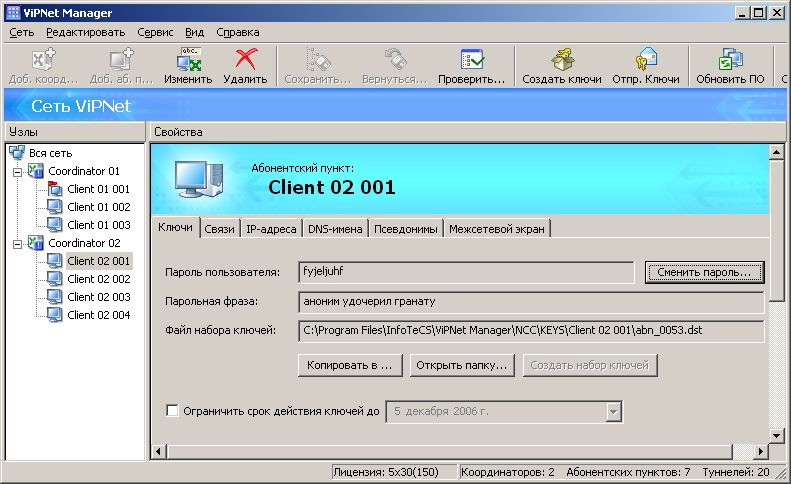Open the key expiry date dropdown
Screen dimensions: 791x484
(613, 412)
